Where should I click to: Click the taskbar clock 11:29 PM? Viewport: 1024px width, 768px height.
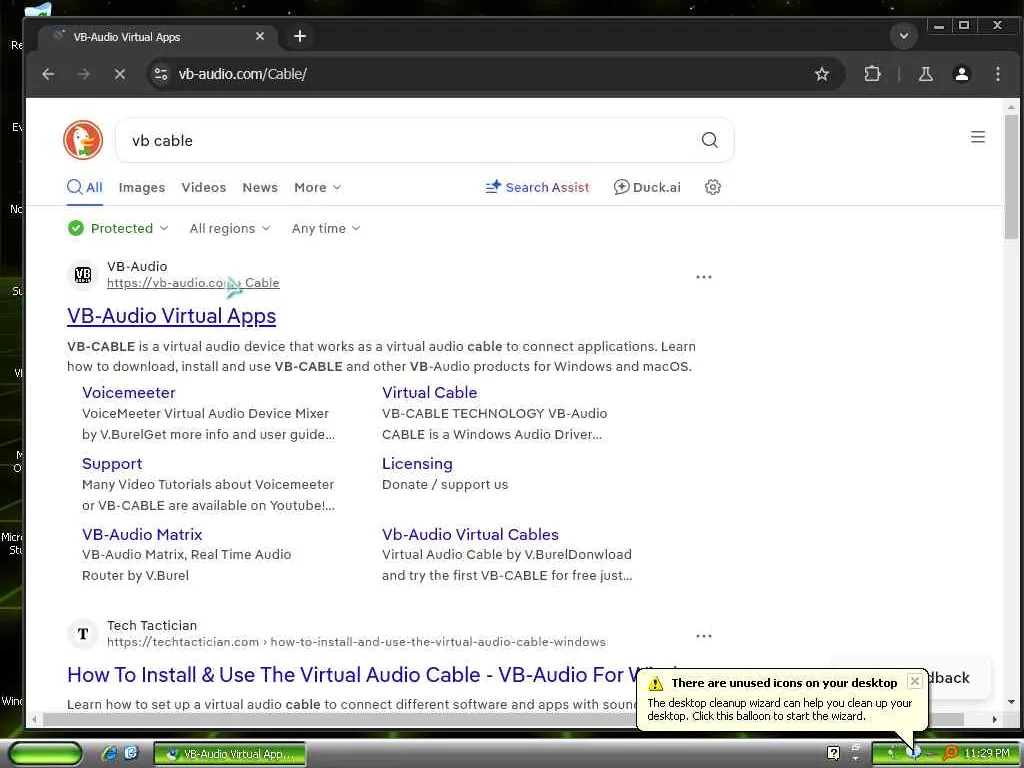(987, 754)
